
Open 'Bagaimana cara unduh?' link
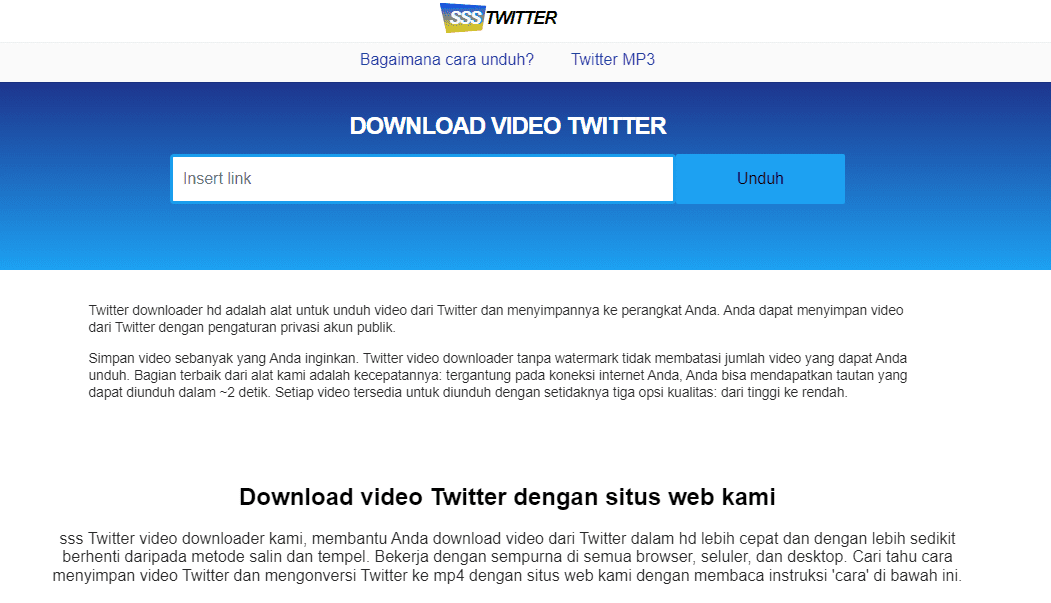pos(446,60)
